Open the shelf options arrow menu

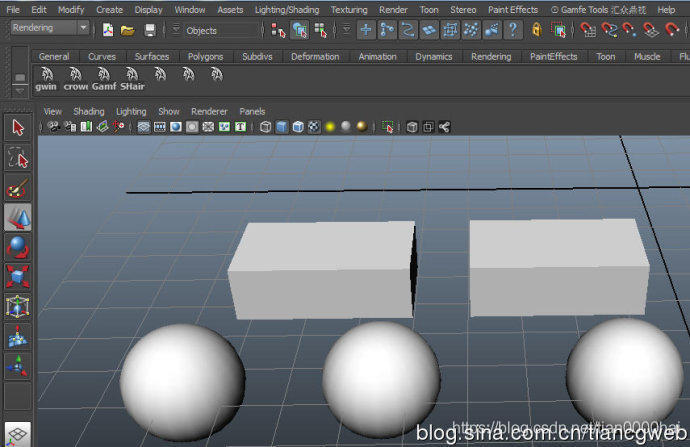click(20, 91)
